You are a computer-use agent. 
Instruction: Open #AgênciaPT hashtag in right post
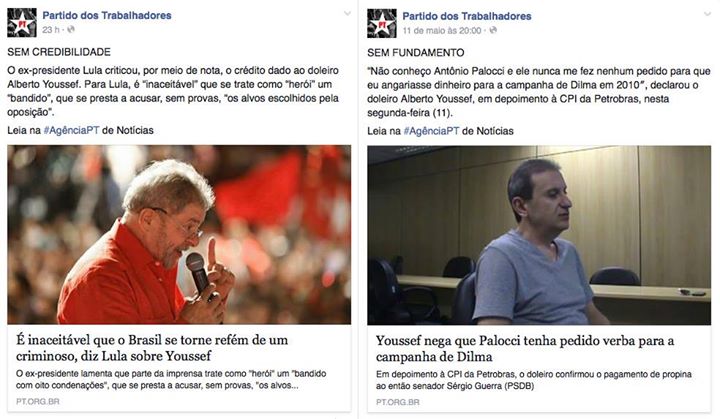tap(431, 131)
